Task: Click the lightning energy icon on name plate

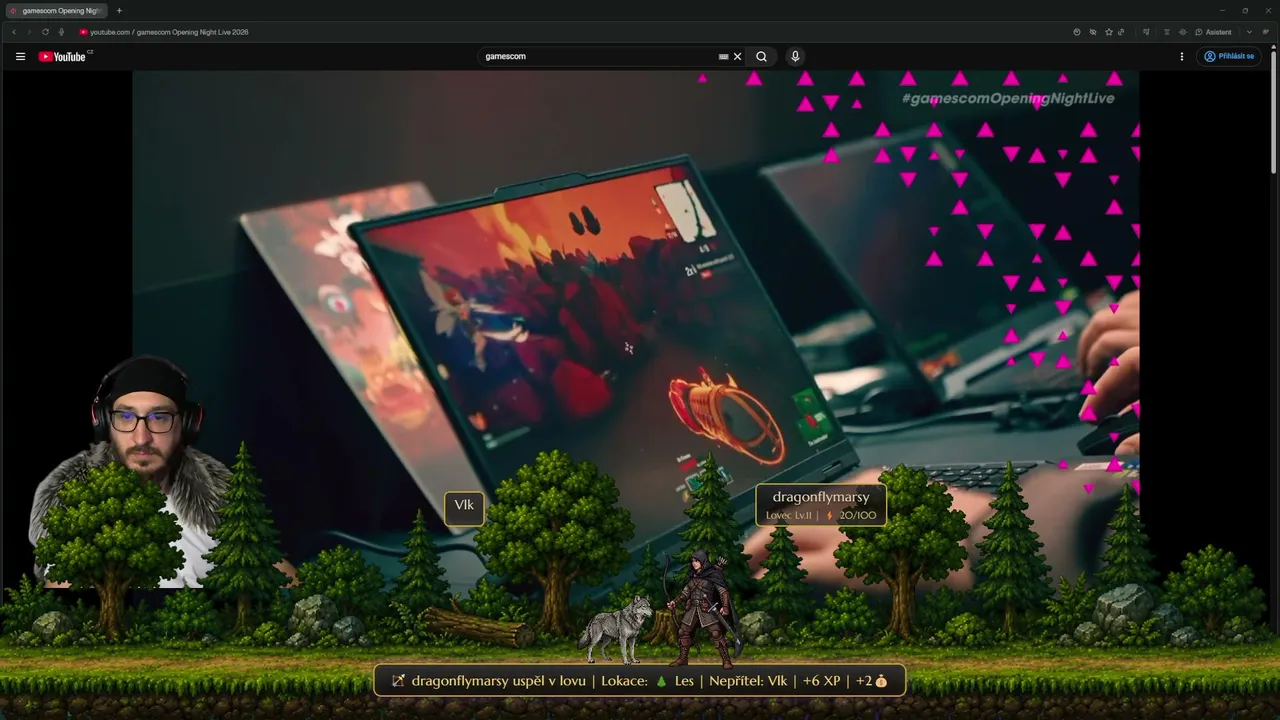Action: click(x=829, y=516)
